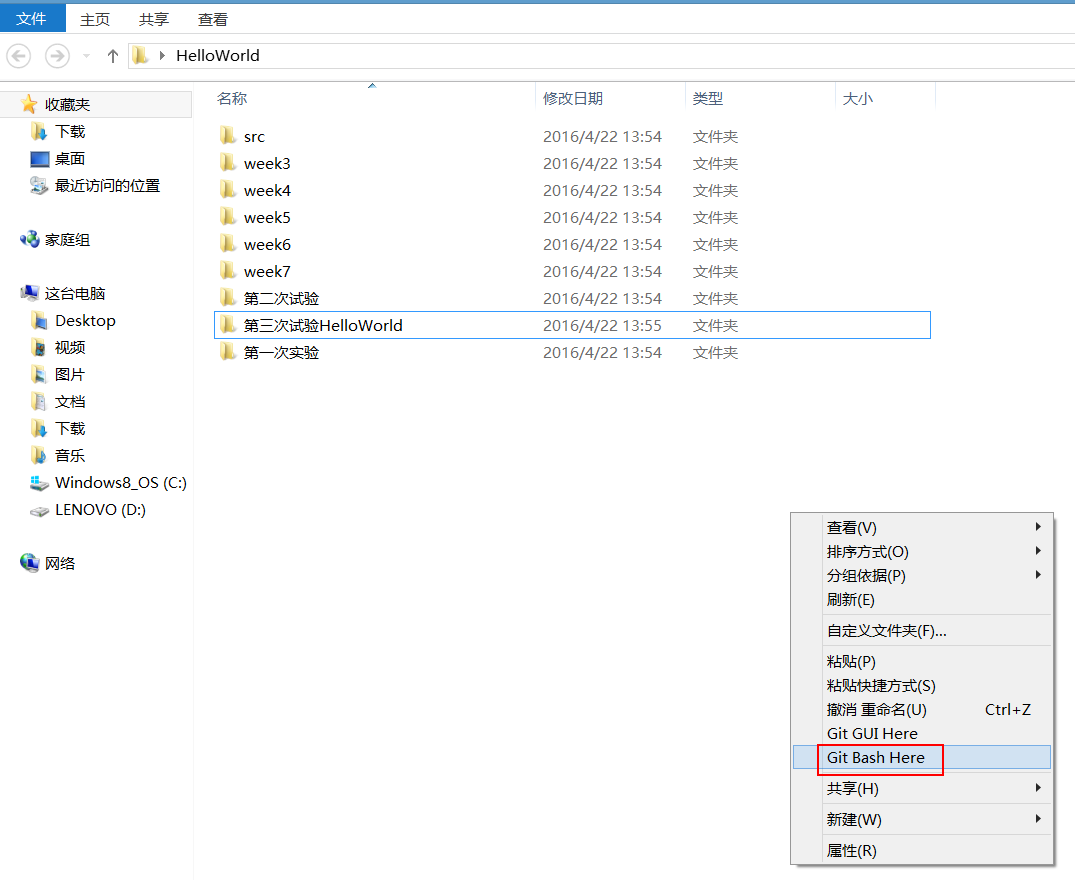Click the week6 folder name
Viewport: 1075px width, 880px height.
(x=267, y=244)
